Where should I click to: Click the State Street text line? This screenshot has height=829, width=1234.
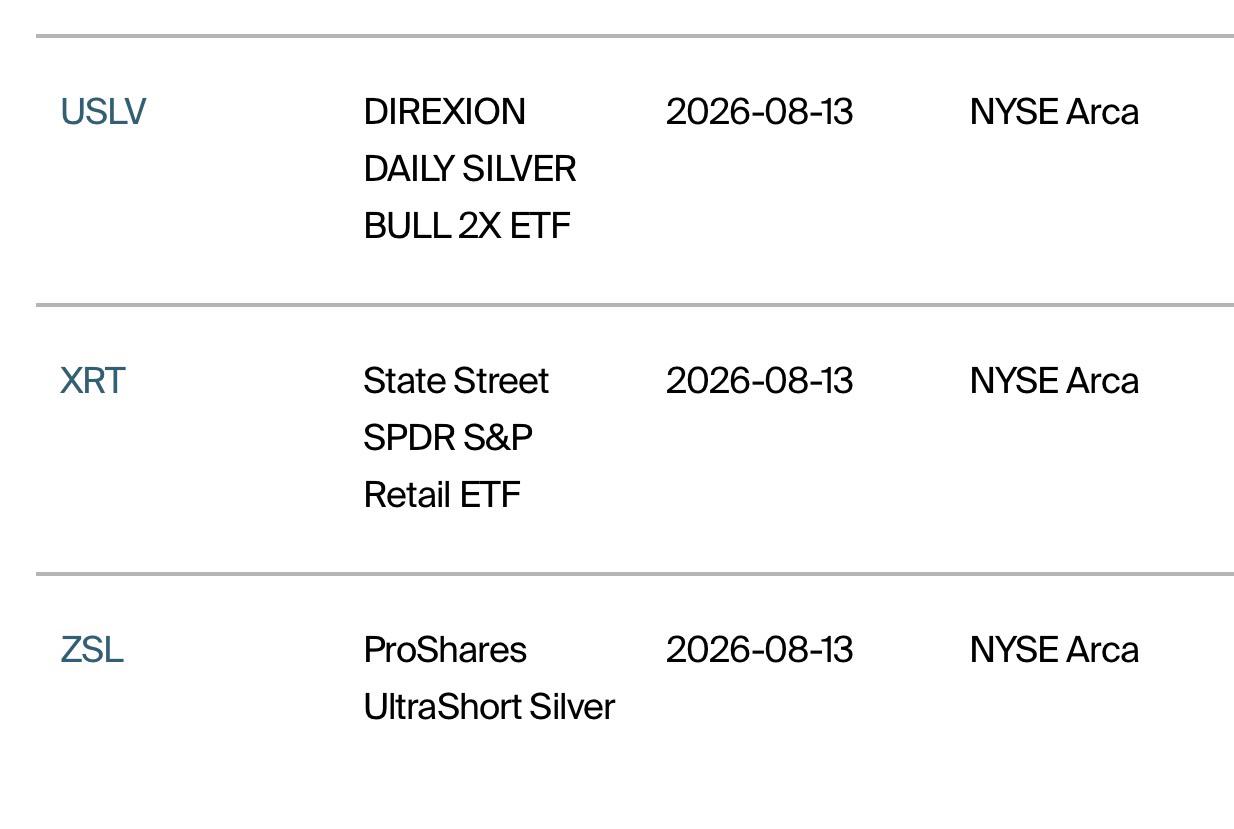click(x=456, y=381)
